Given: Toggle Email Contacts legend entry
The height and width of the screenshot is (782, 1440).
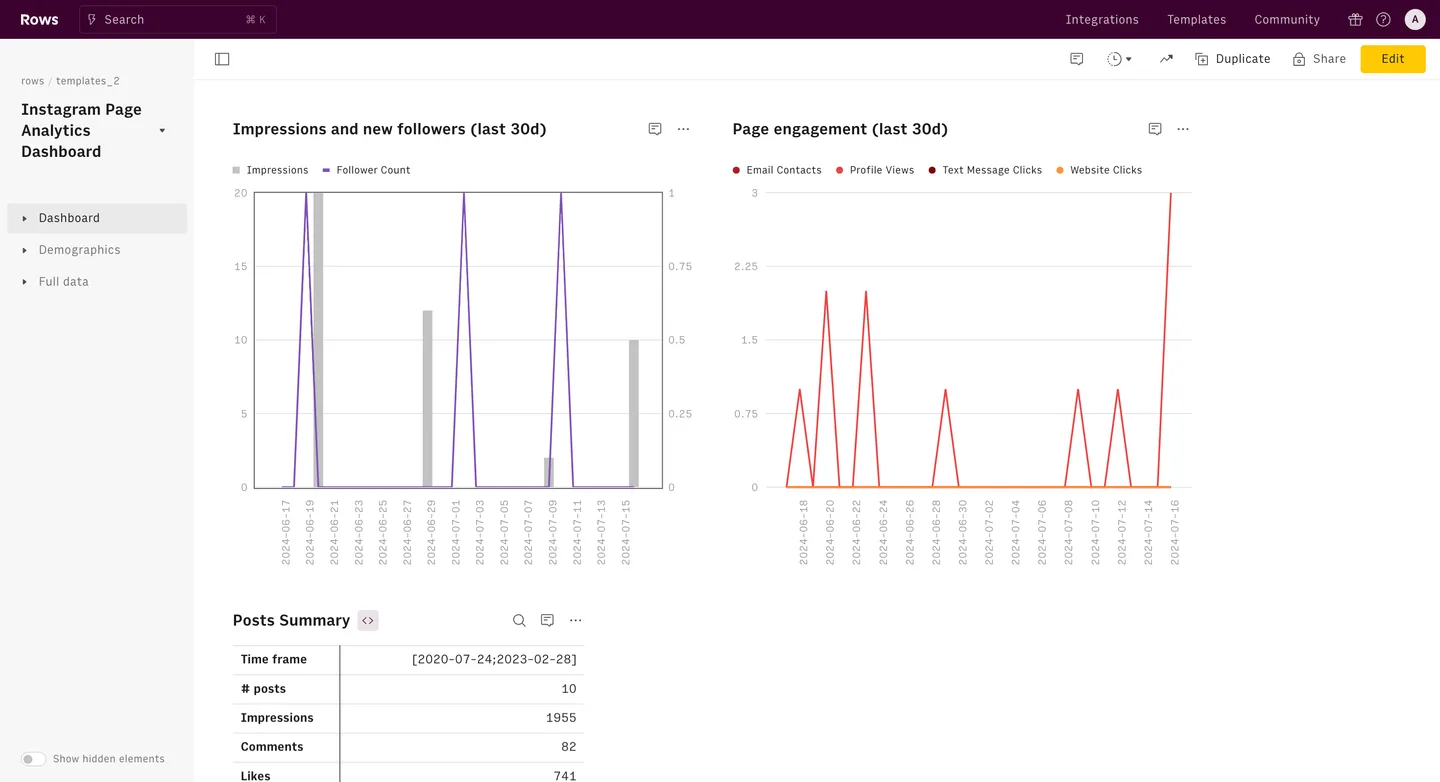Looking at the screenshot, I should [x=777, y=170].
